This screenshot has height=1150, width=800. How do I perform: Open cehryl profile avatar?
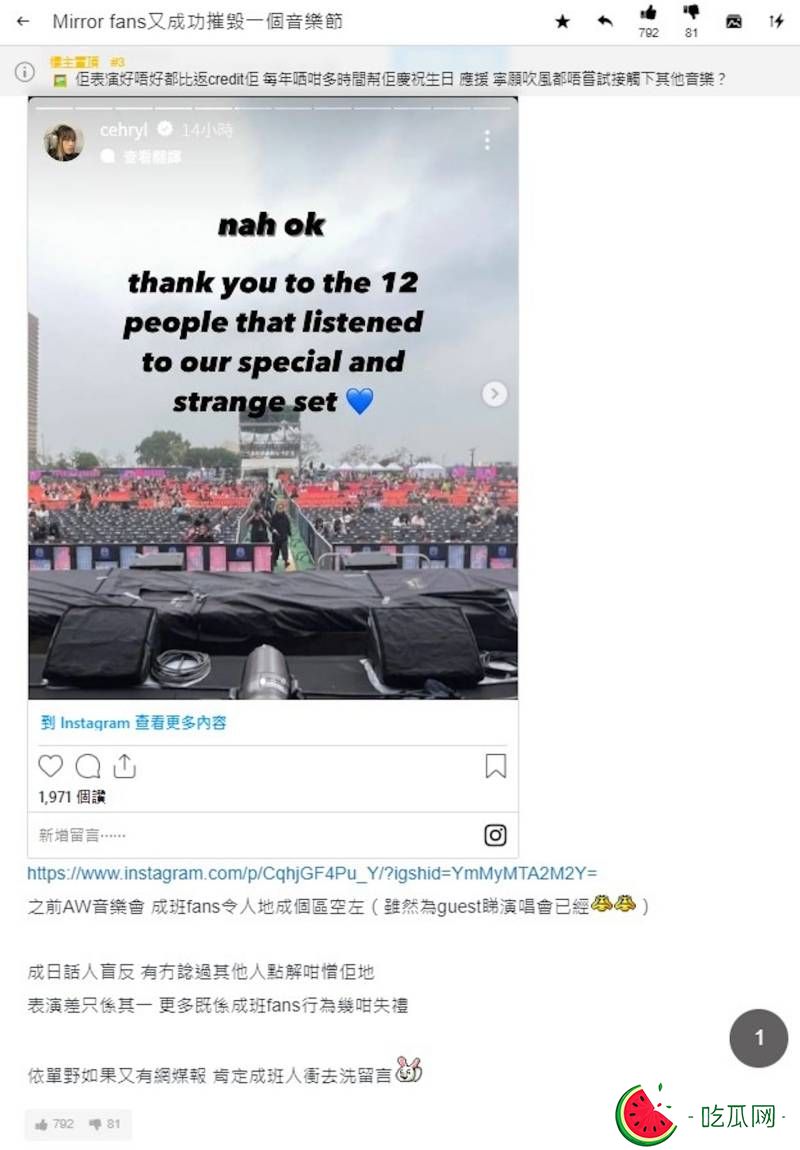[63, 141]
